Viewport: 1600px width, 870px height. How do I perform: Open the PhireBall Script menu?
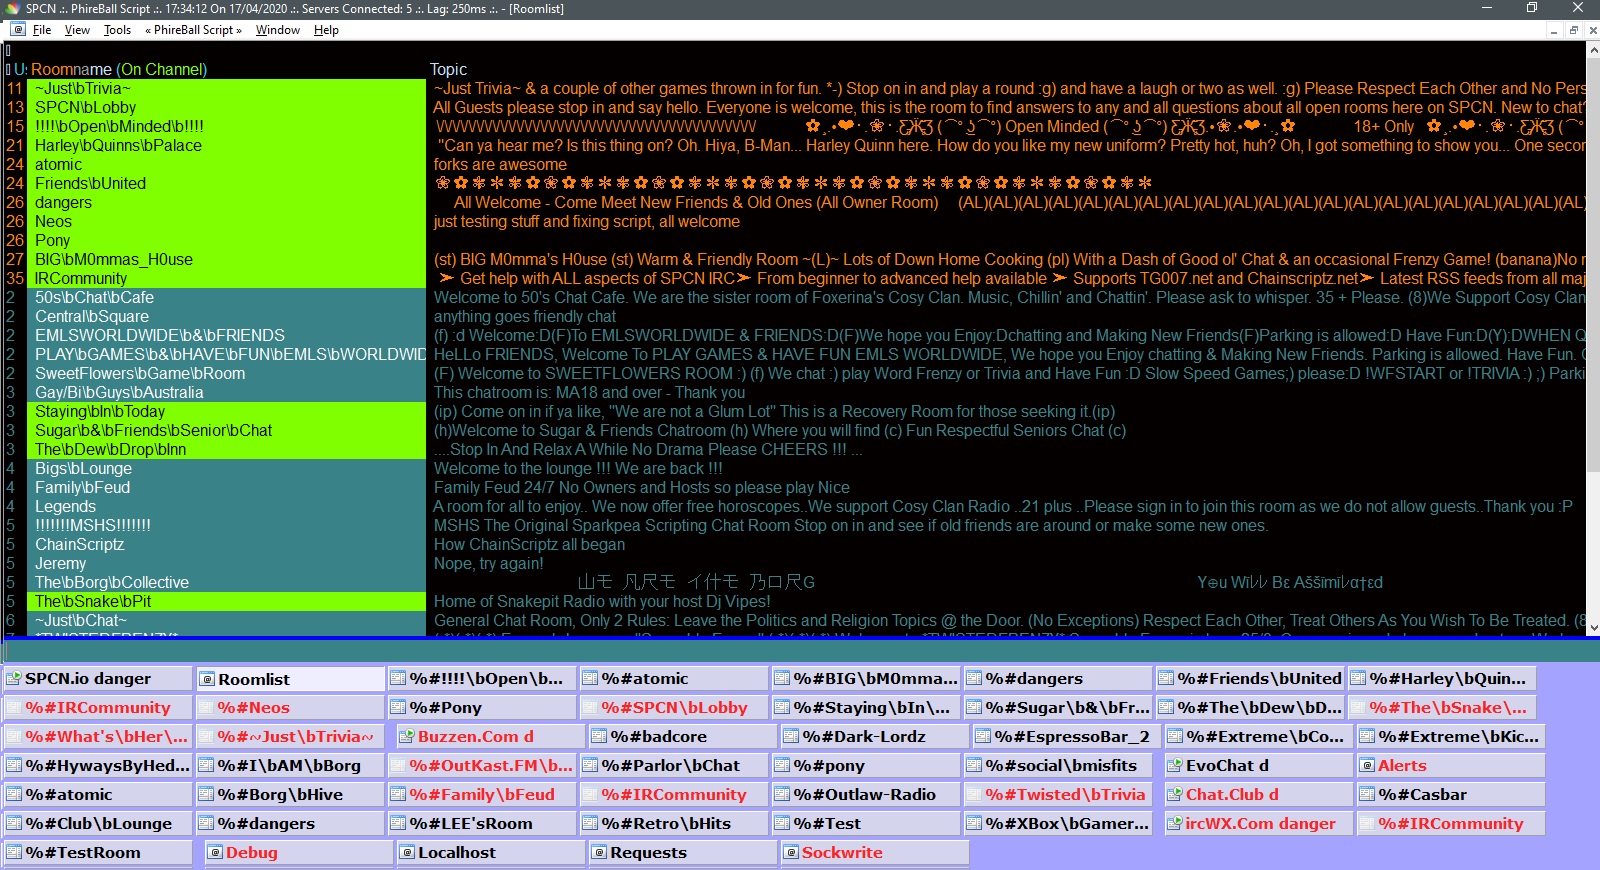pyautogui.click(x=194, y=30)
